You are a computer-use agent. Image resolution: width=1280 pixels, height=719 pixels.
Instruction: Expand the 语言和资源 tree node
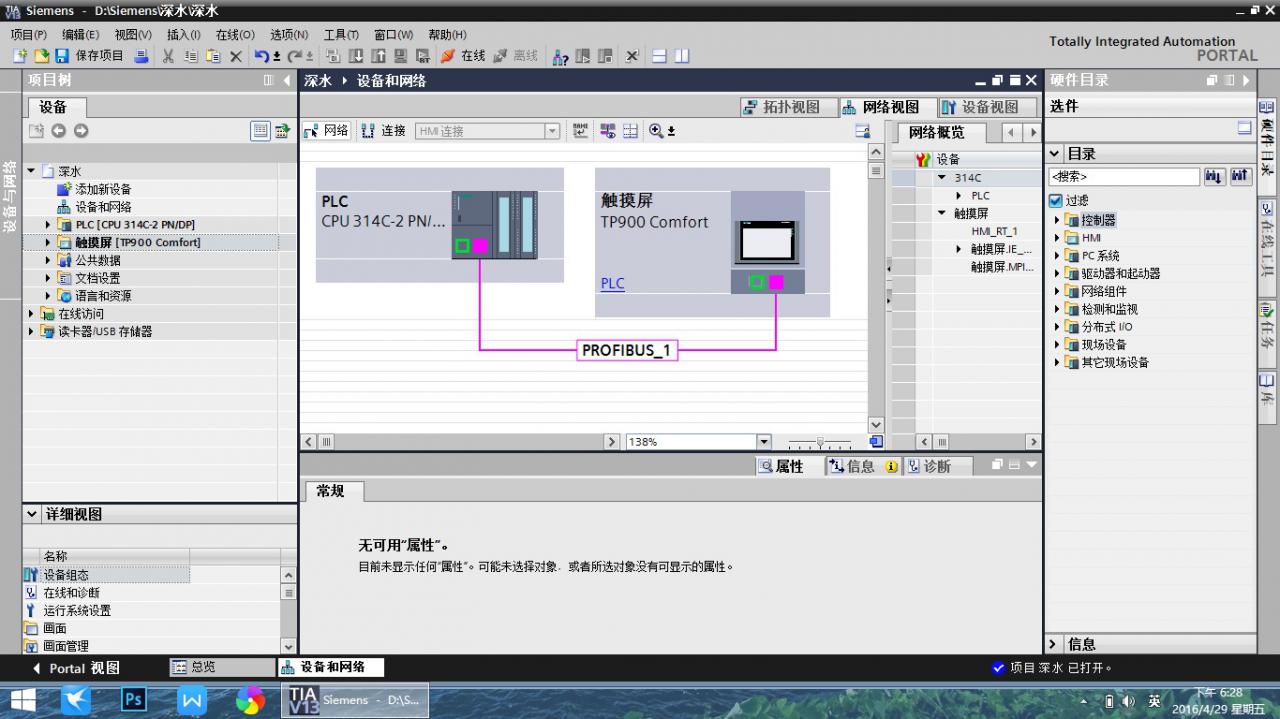(47, 296)
